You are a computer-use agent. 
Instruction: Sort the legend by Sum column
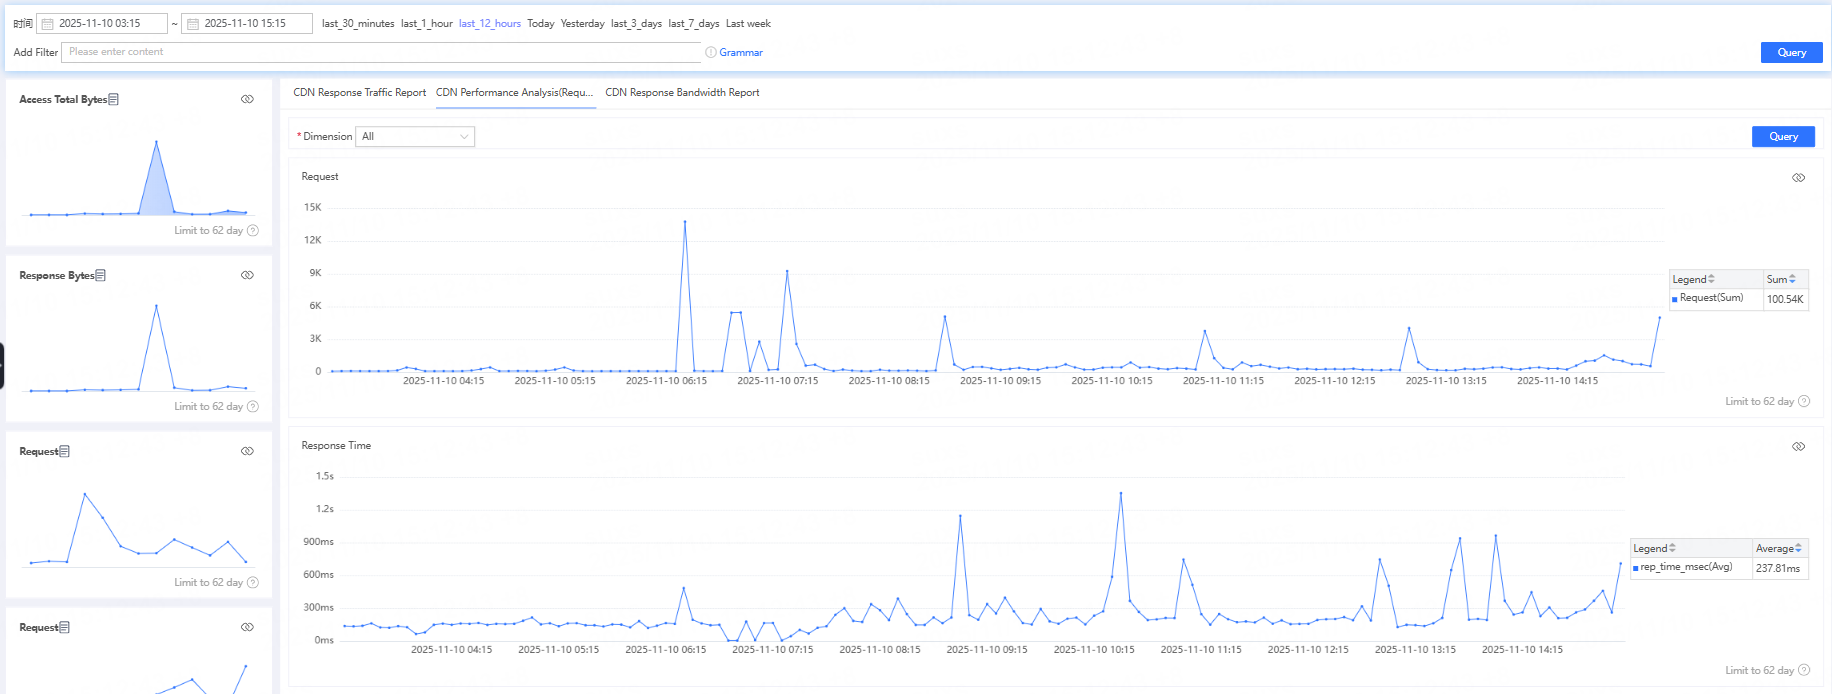[x=1781, y=279]
